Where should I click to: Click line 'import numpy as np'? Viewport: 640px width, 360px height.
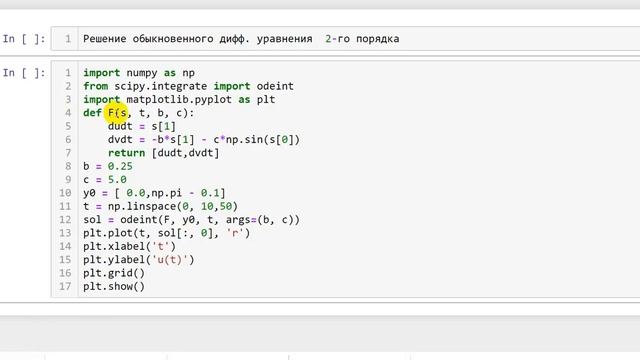coord(139,73)
